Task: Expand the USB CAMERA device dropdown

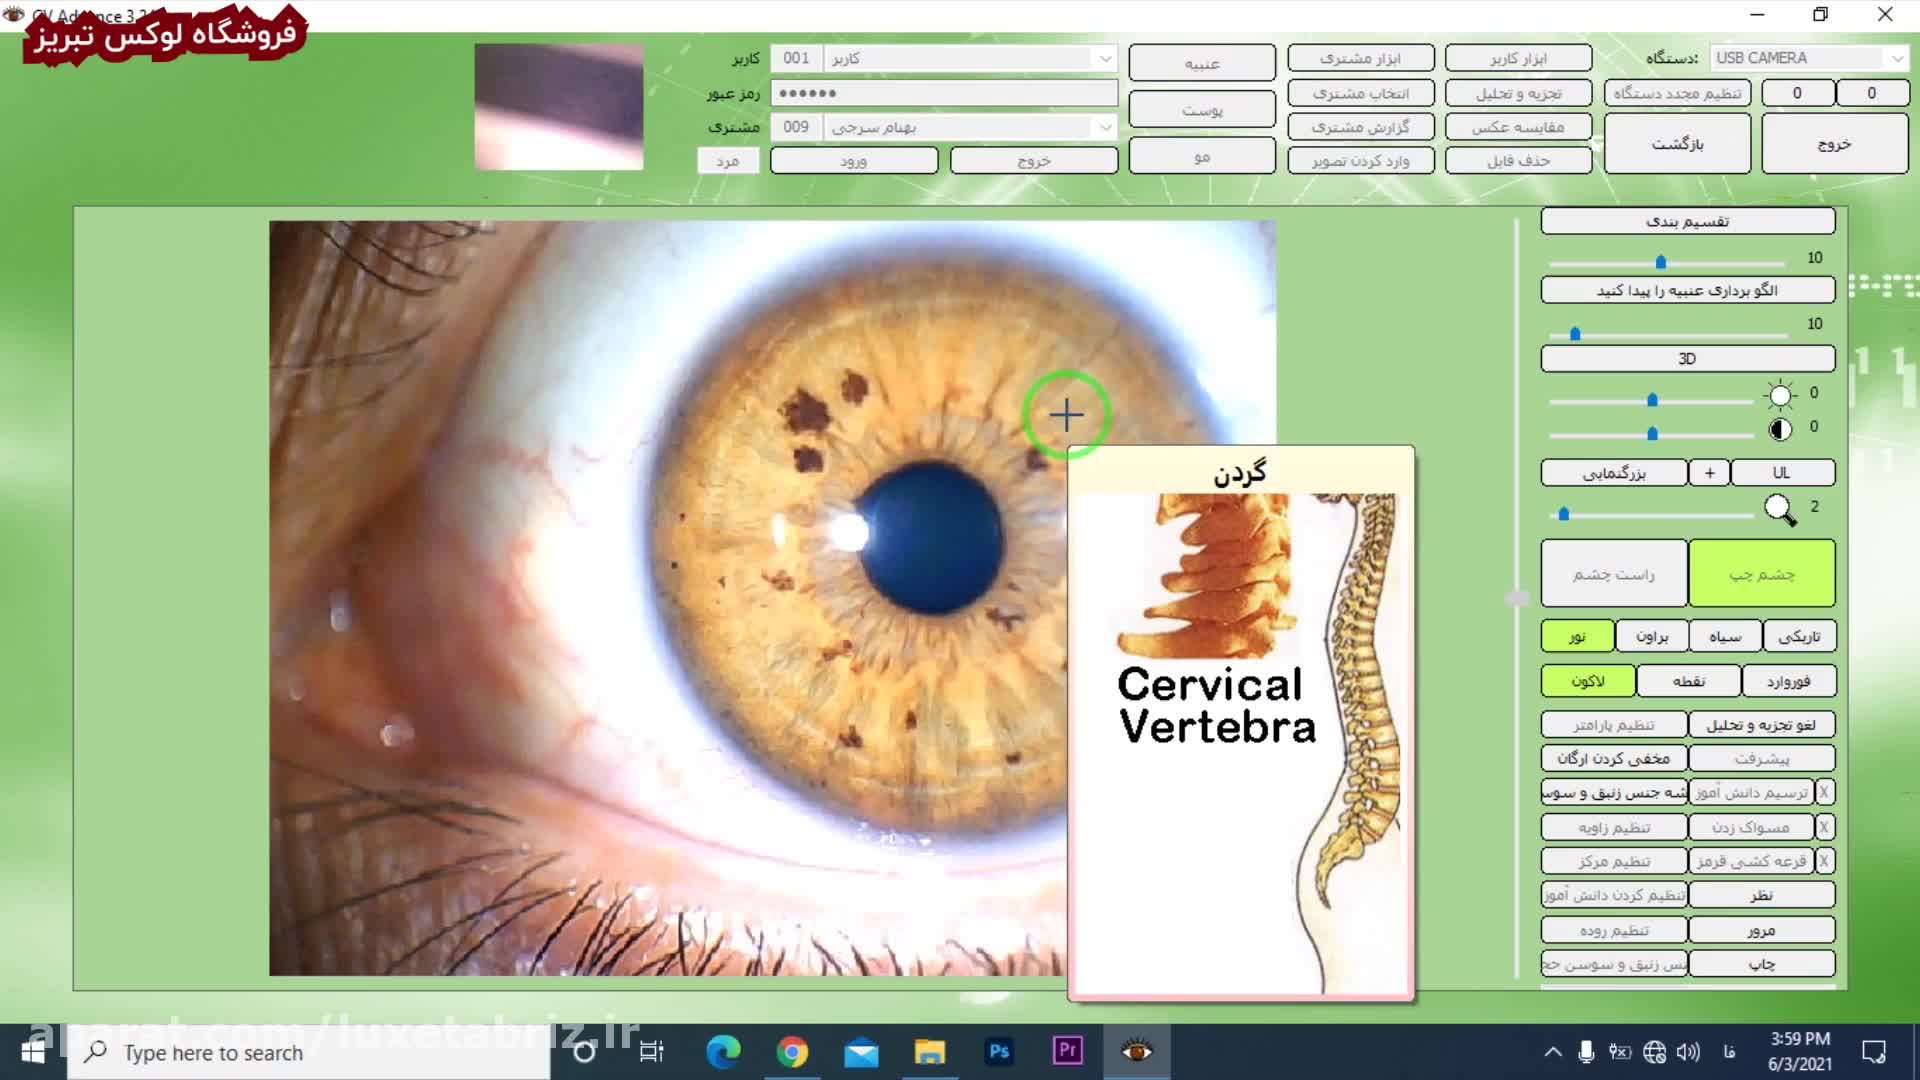Action: pyautogui.click(x=1896, y=58)
